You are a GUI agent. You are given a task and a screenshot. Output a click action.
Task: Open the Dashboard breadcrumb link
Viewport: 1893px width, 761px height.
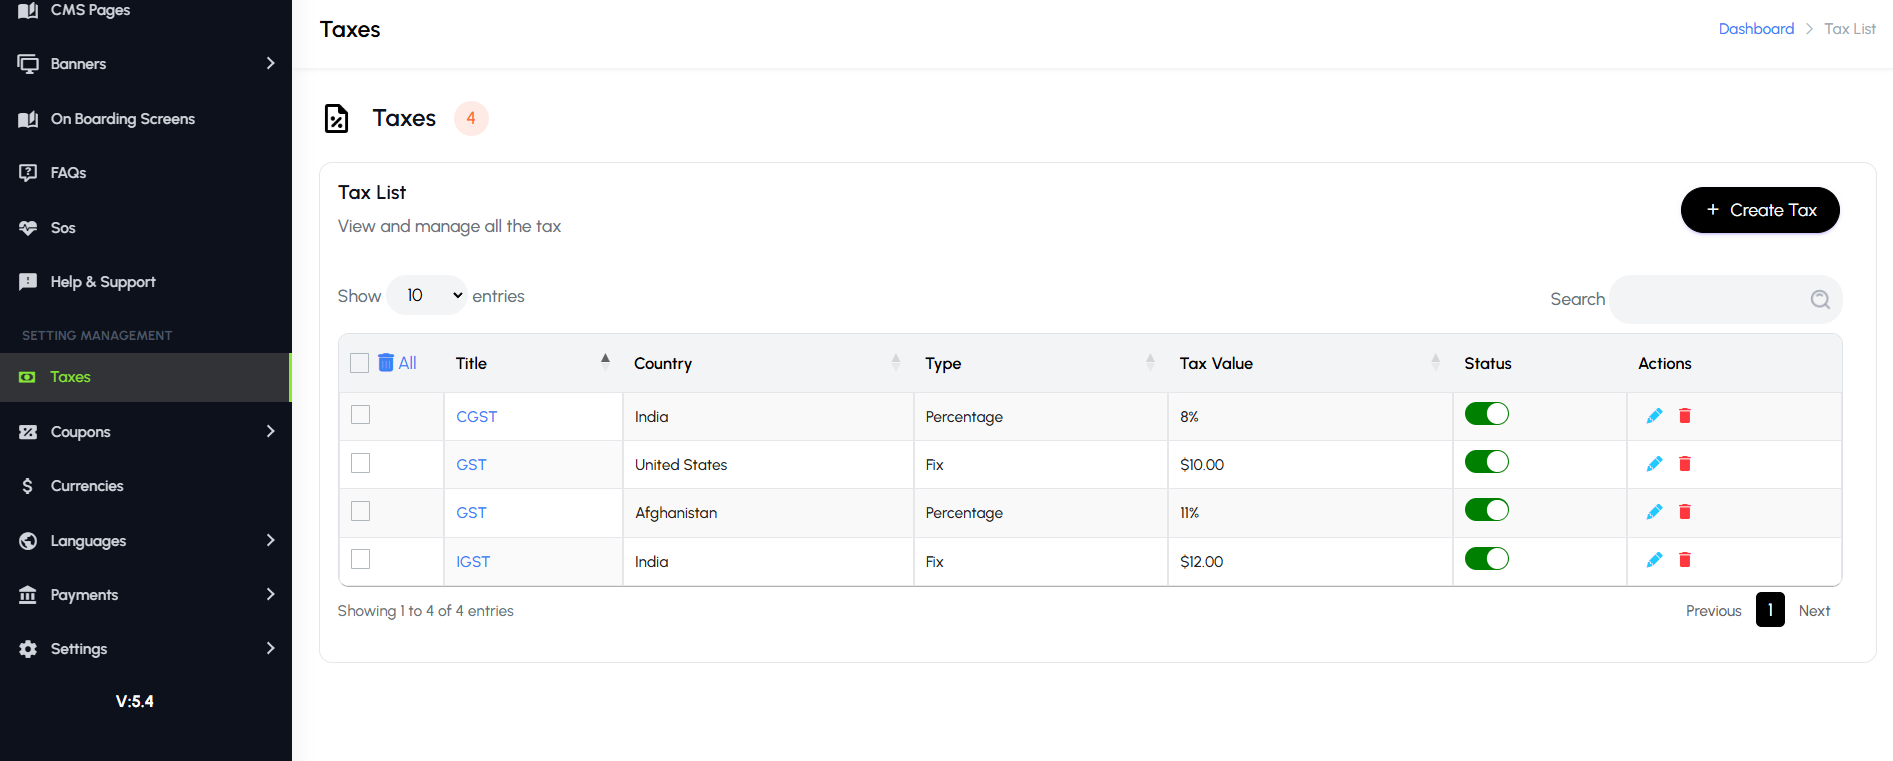pos(1755,29)
